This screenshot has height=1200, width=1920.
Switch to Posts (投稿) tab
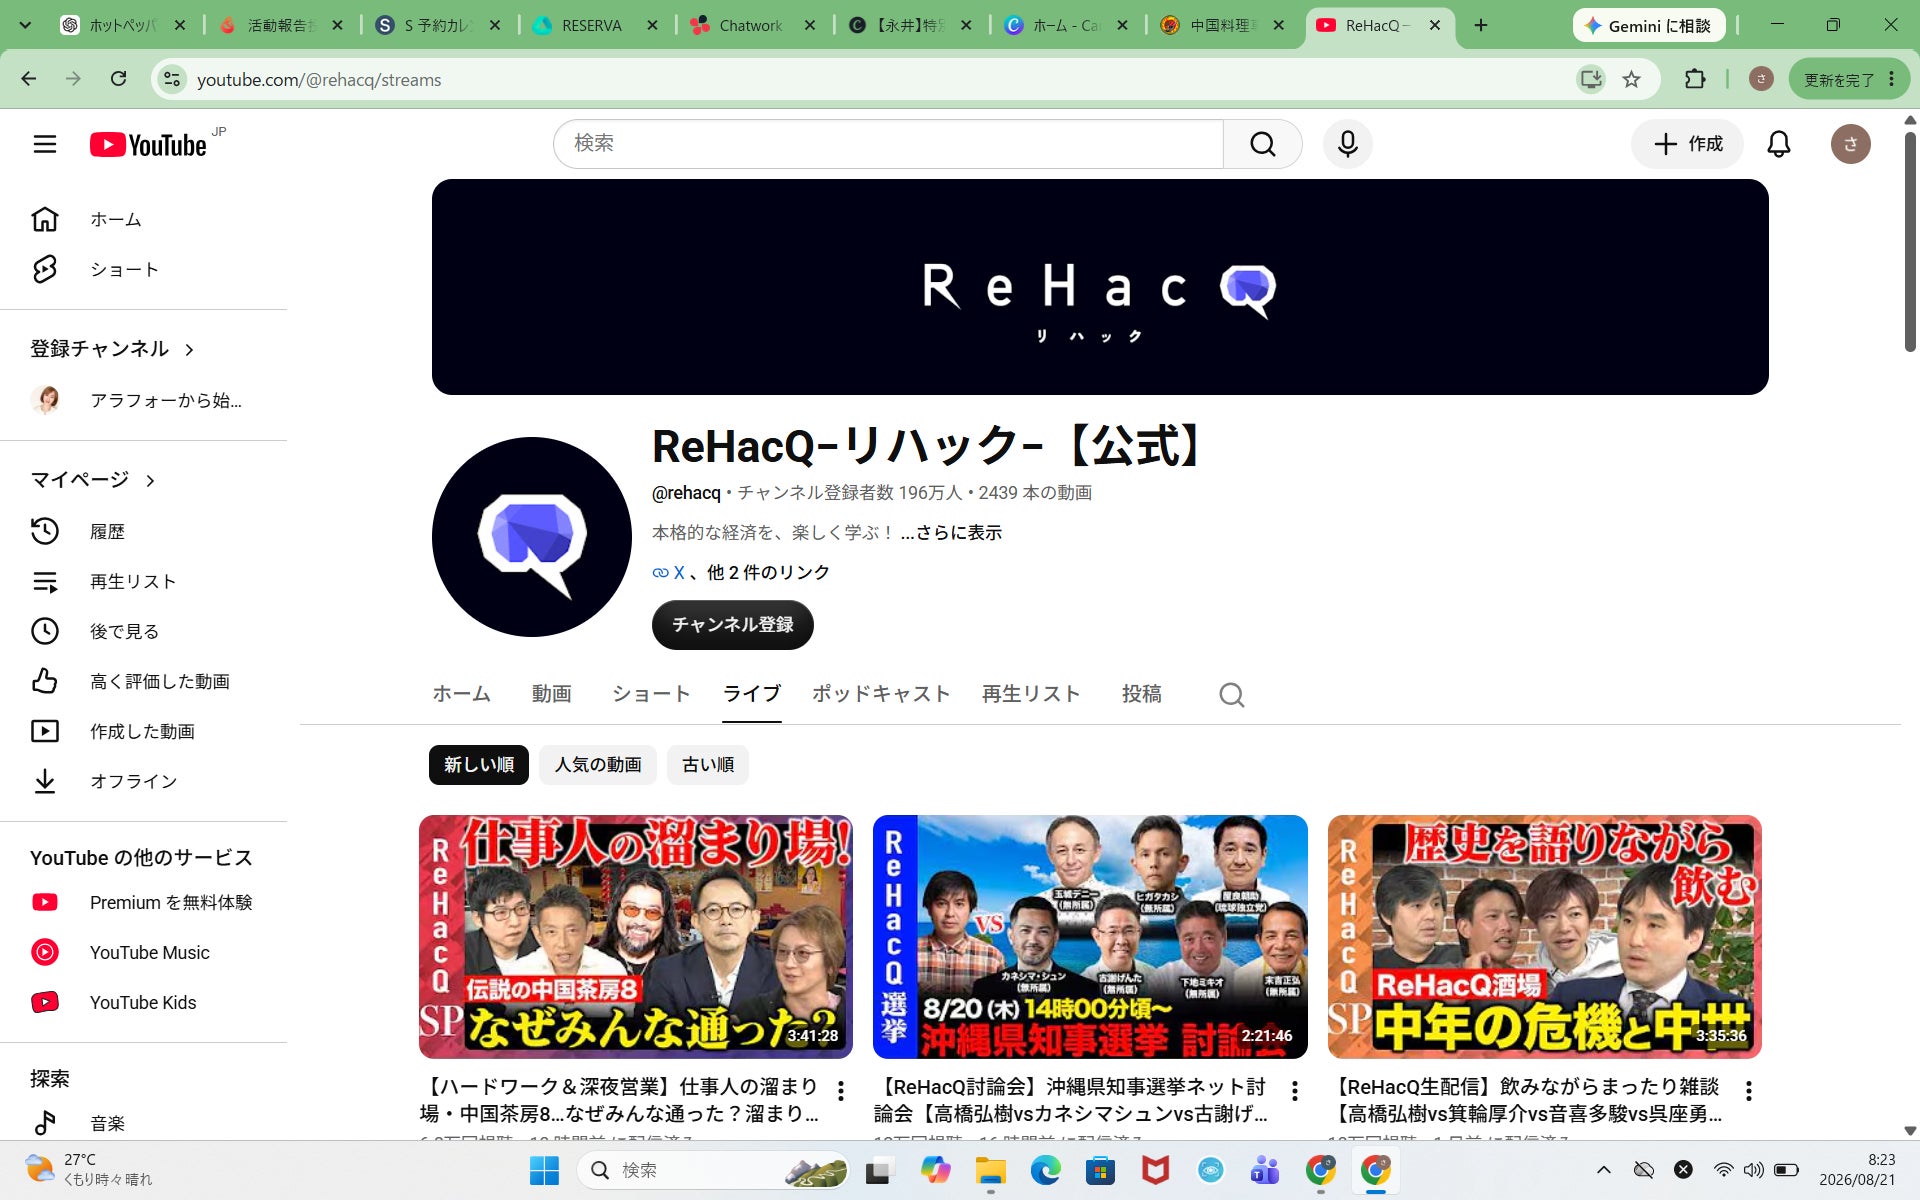point(1142,694)
